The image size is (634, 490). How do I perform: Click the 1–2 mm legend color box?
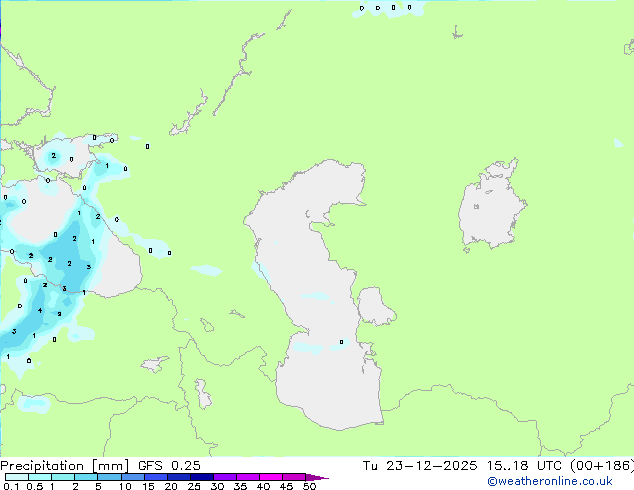tap(63, 477)
